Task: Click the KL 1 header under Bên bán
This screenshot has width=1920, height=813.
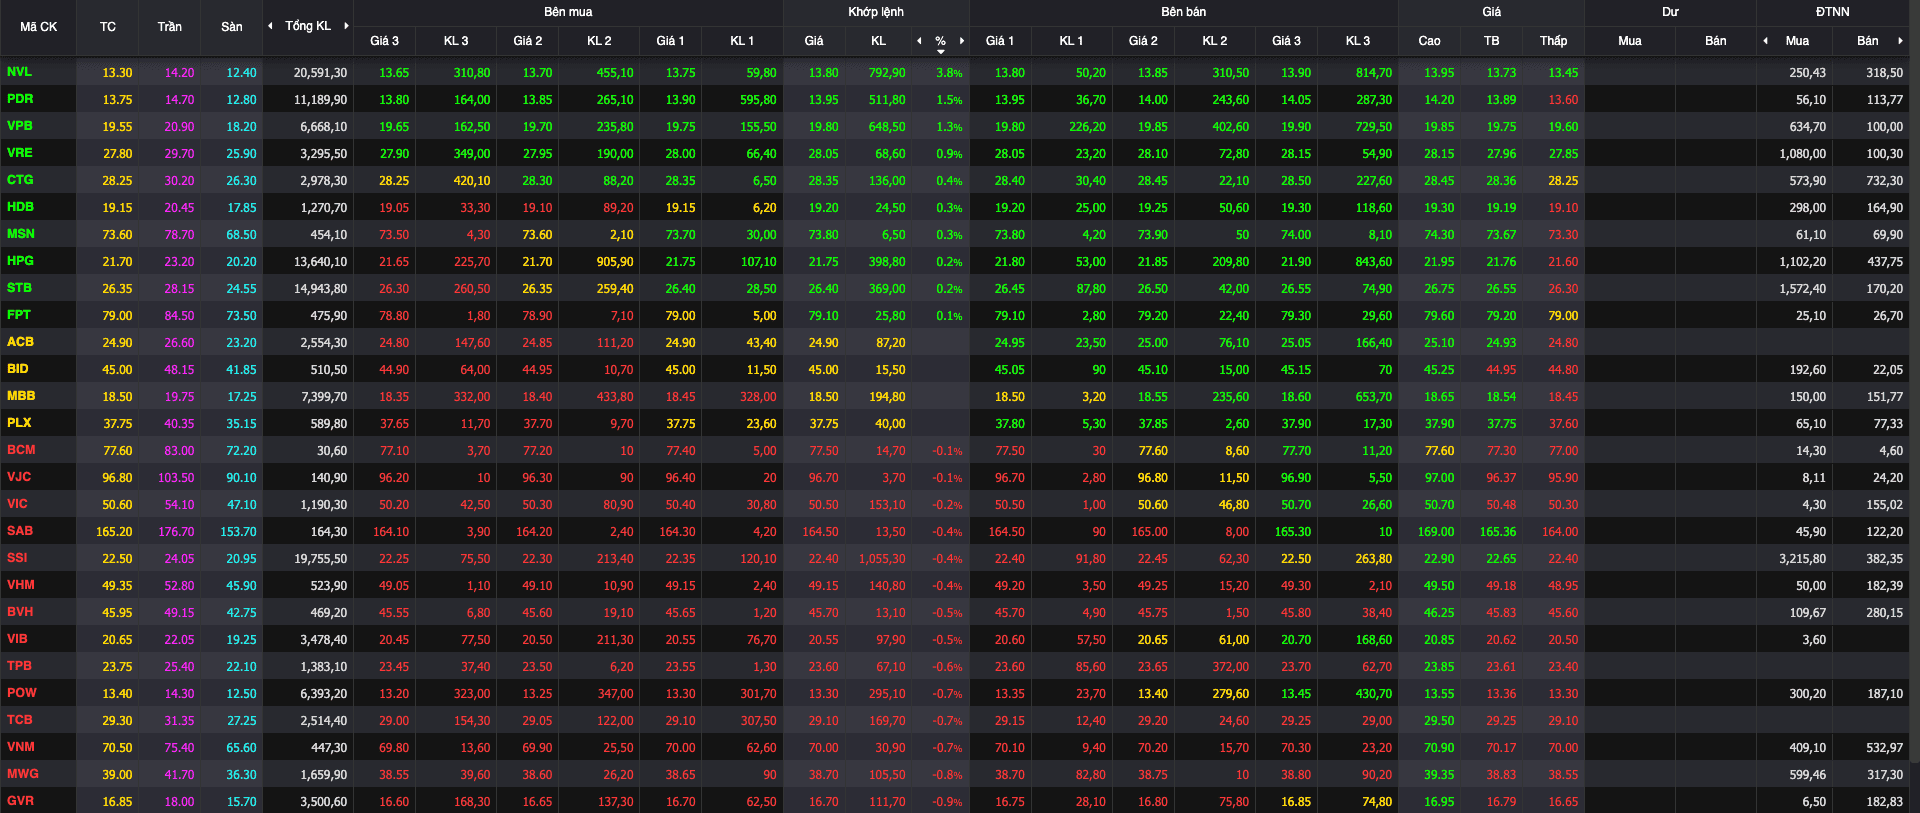Action: pos(1071,41)
